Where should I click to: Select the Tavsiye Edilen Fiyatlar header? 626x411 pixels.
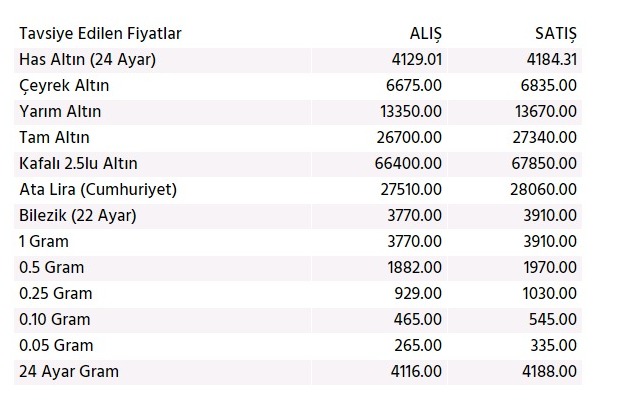point(100,34)
